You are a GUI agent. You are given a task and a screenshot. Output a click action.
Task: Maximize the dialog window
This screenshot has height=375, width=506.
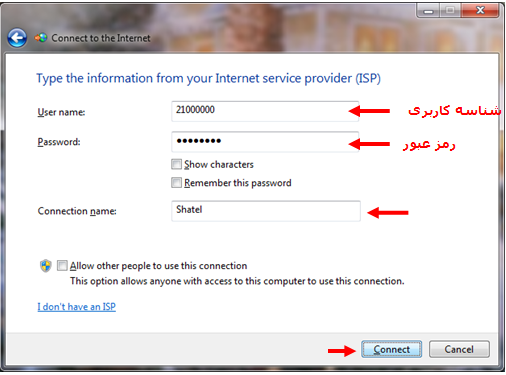tap(450, 11)
